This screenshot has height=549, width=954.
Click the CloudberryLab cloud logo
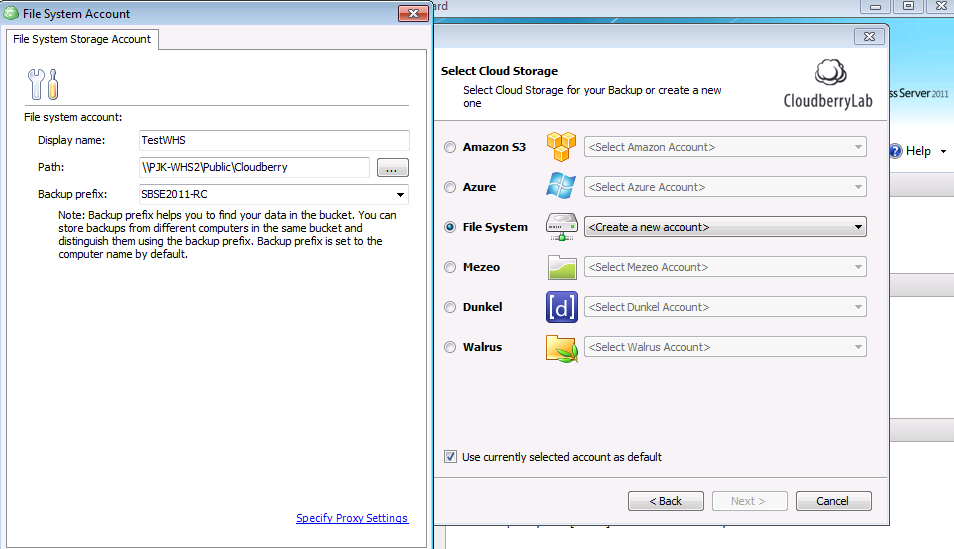tap(830, 72)
